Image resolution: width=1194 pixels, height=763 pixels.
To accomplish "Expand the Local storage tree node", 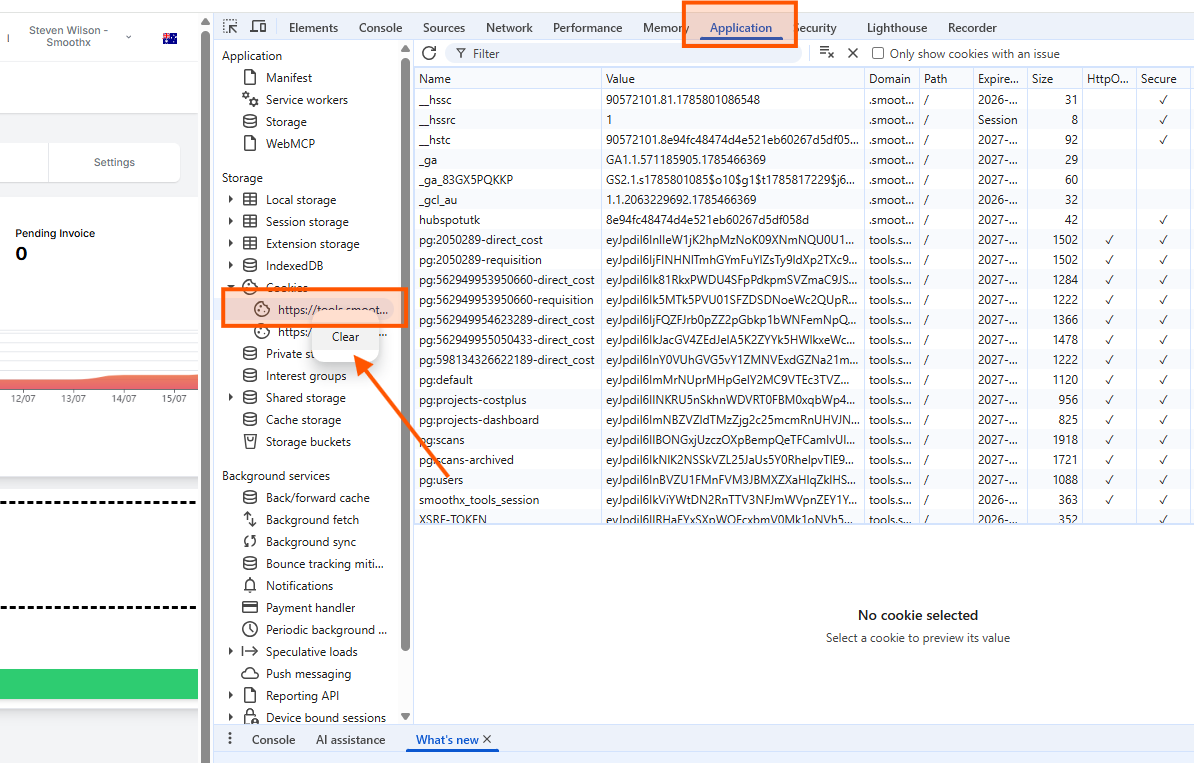I will pyautogui.click(x=231, y=200).
